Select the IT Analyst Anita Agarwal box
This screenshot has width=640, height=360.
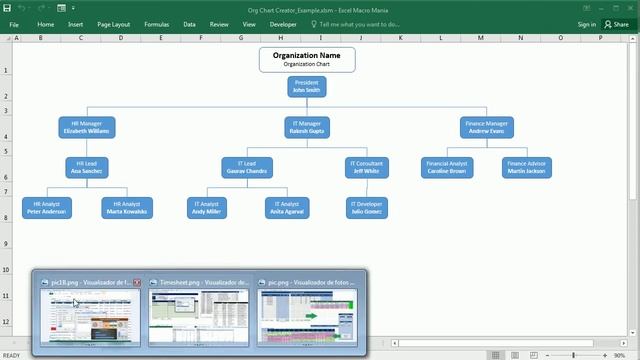pyautogui.click(x=287, y=208)
